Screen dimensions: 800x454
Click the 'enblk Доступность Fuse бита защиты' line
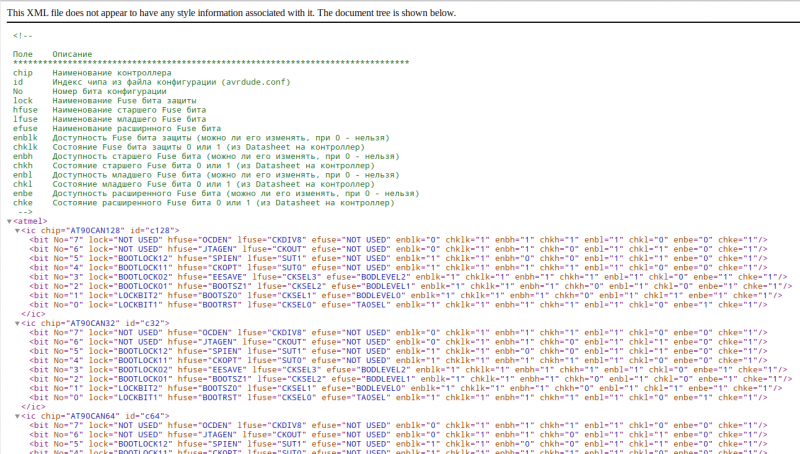(201, 138)
